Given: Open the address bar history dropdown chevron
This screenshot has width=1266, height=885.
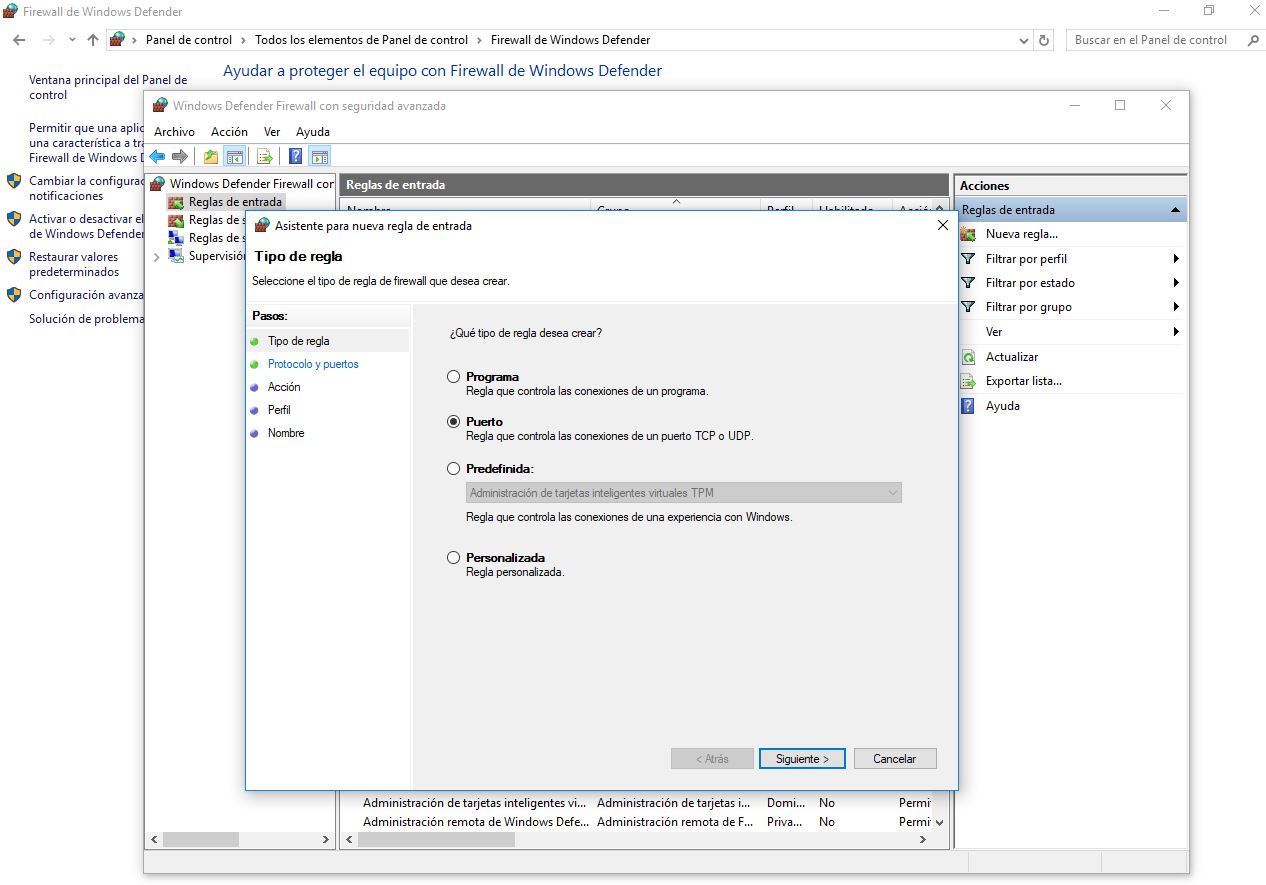Looking at the screenshot, I should (1023, 41).
